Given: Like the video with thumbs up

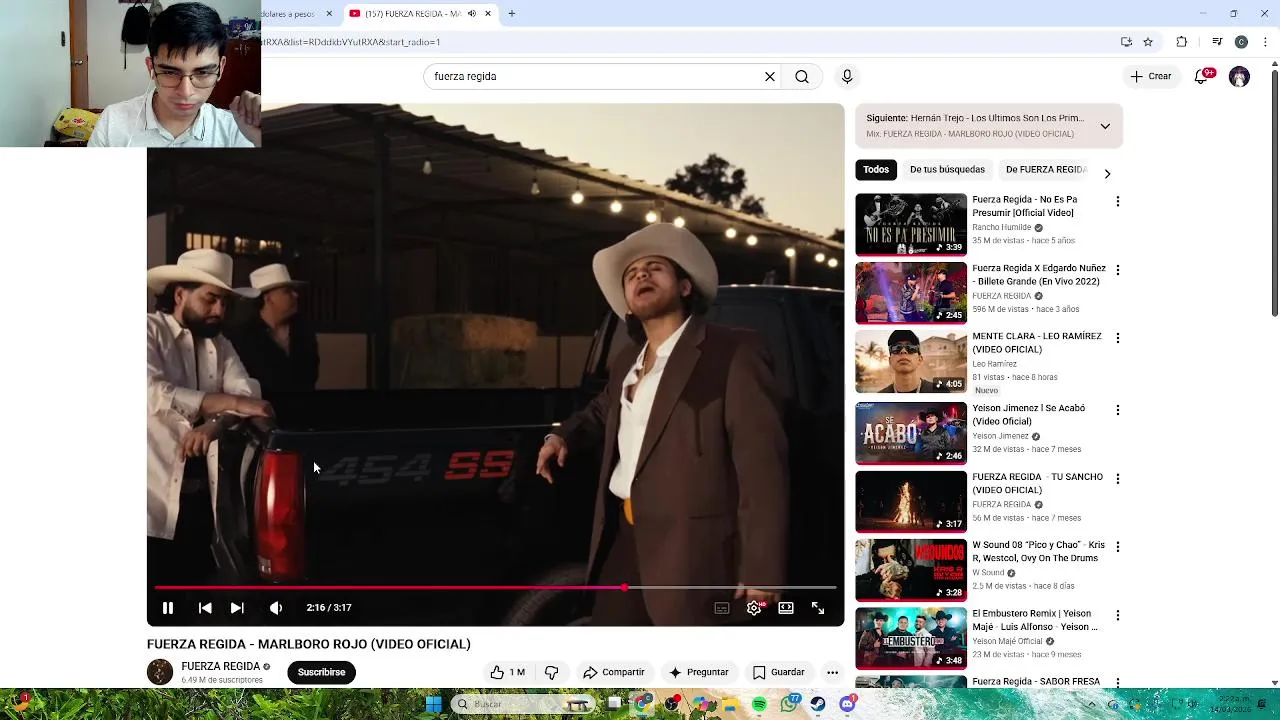Looking at the screenshot, I should click(508, 672).
